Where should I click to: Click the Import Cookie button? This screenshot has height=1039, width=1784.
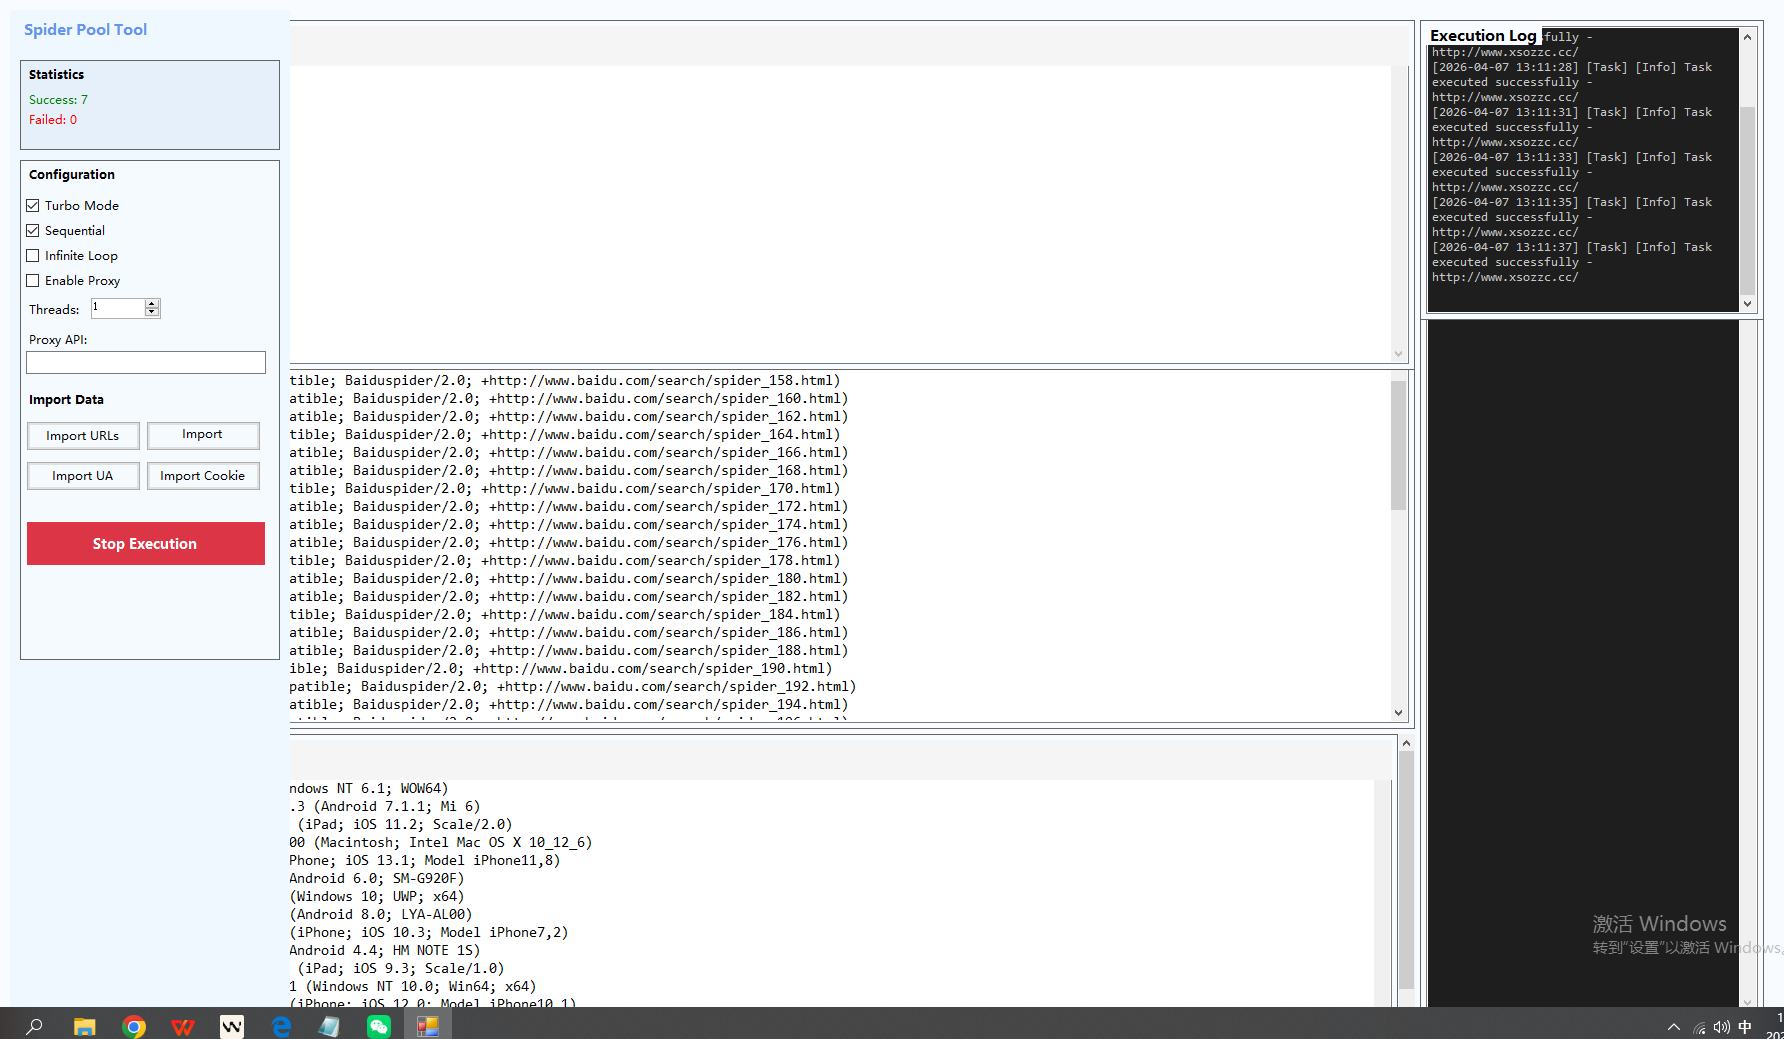point(203,475)
